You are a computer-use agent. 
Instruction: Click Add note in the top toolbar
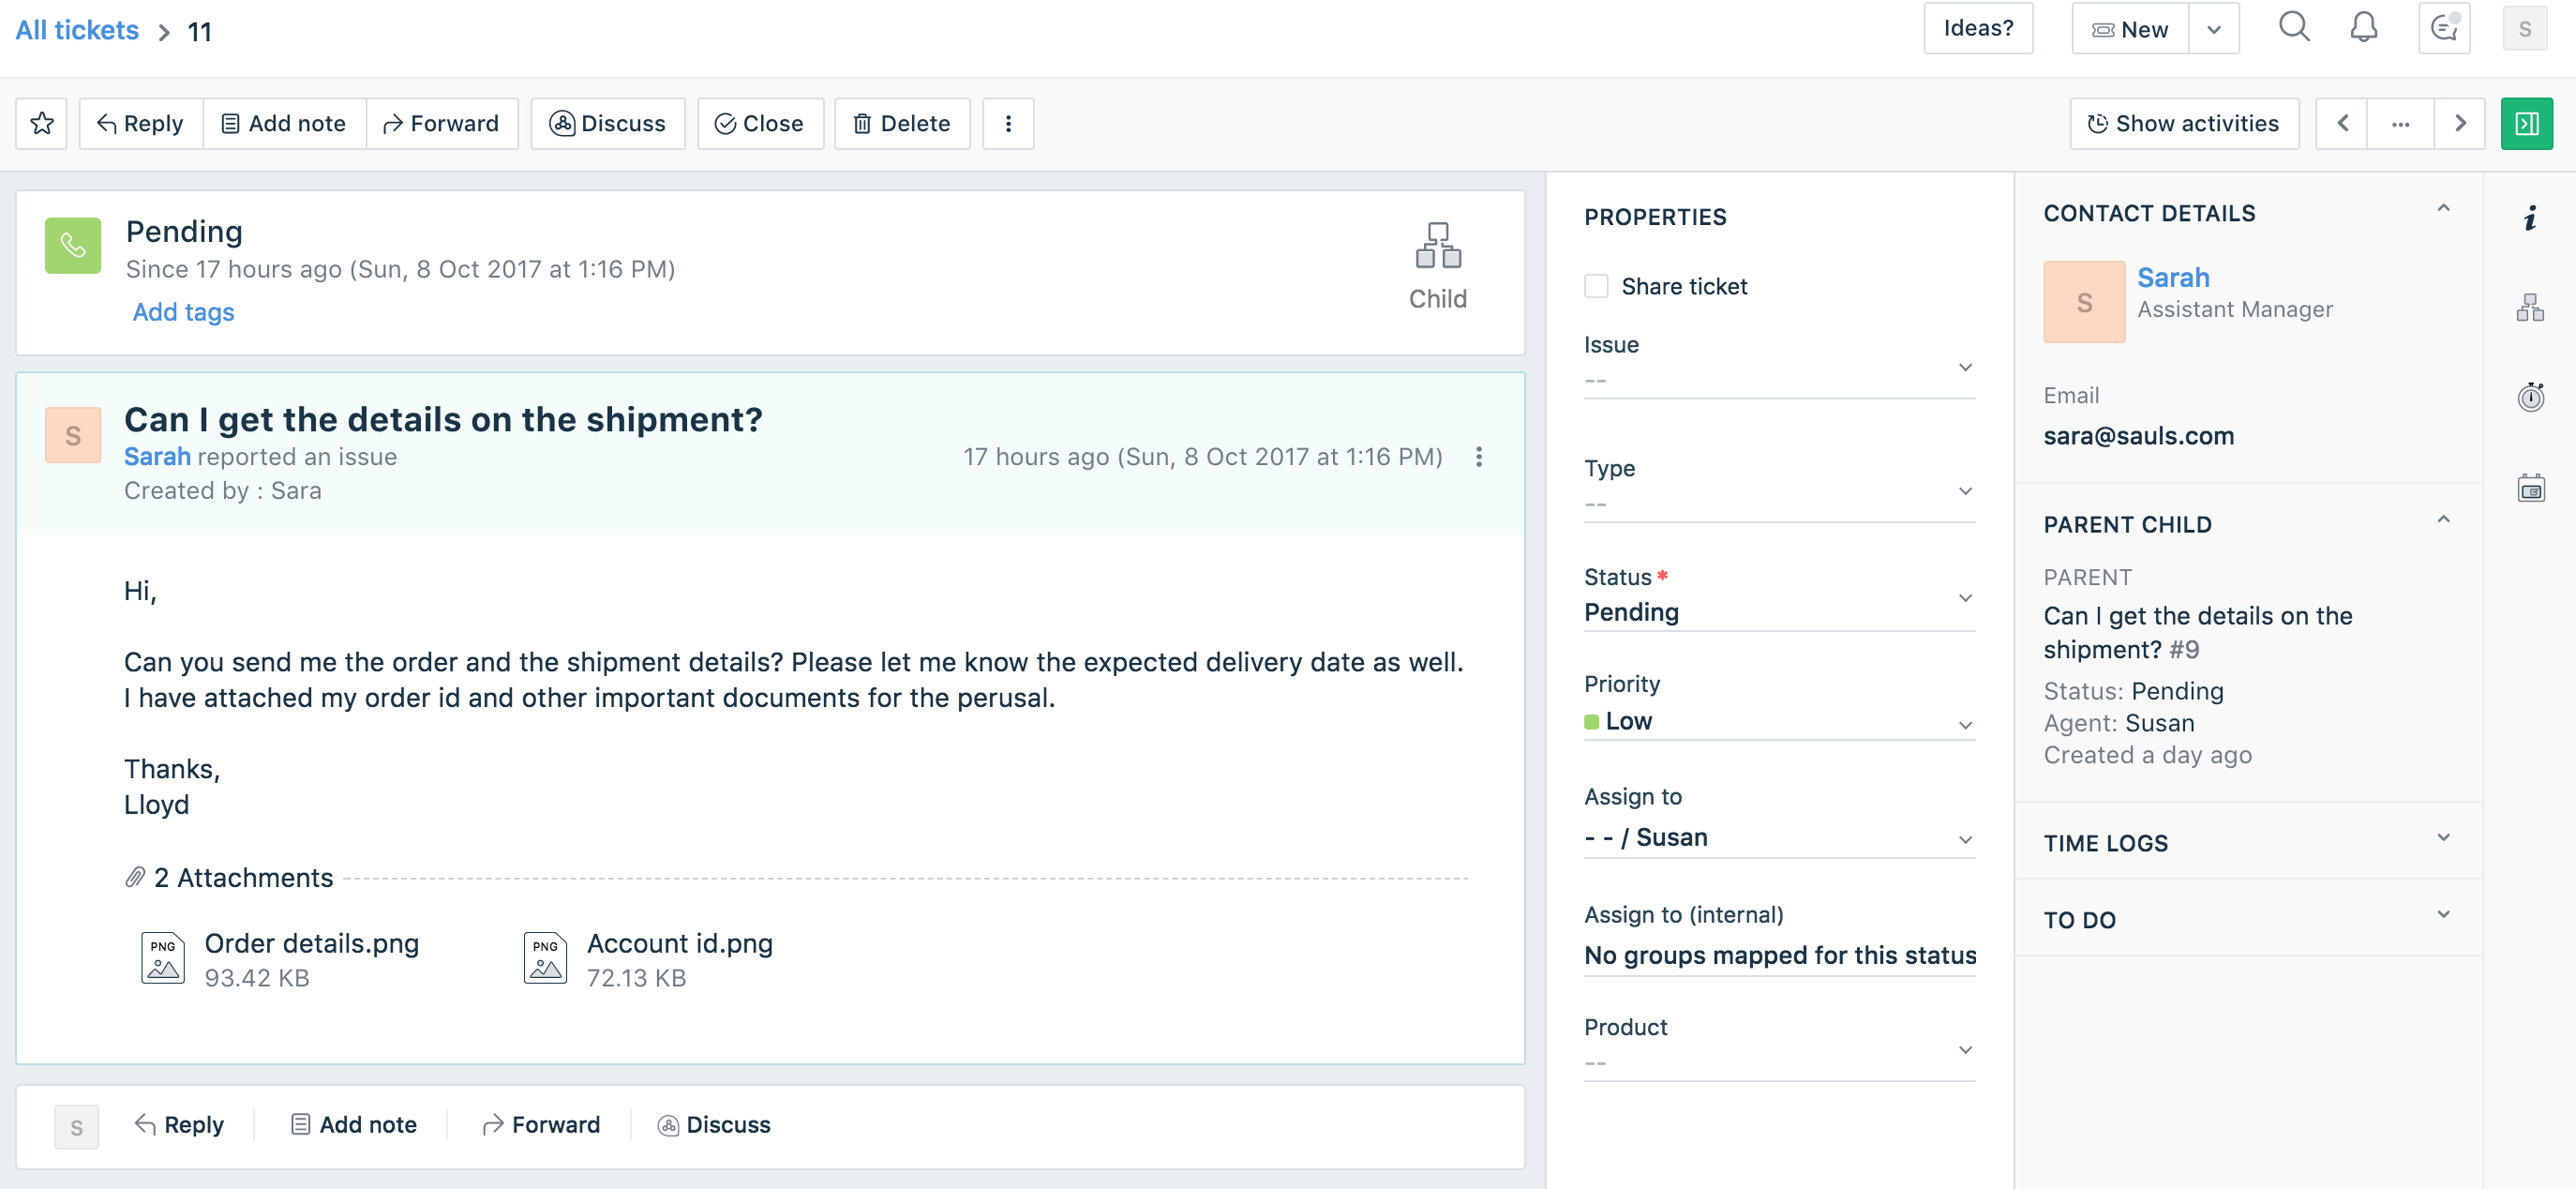click(x=284, y=124)
